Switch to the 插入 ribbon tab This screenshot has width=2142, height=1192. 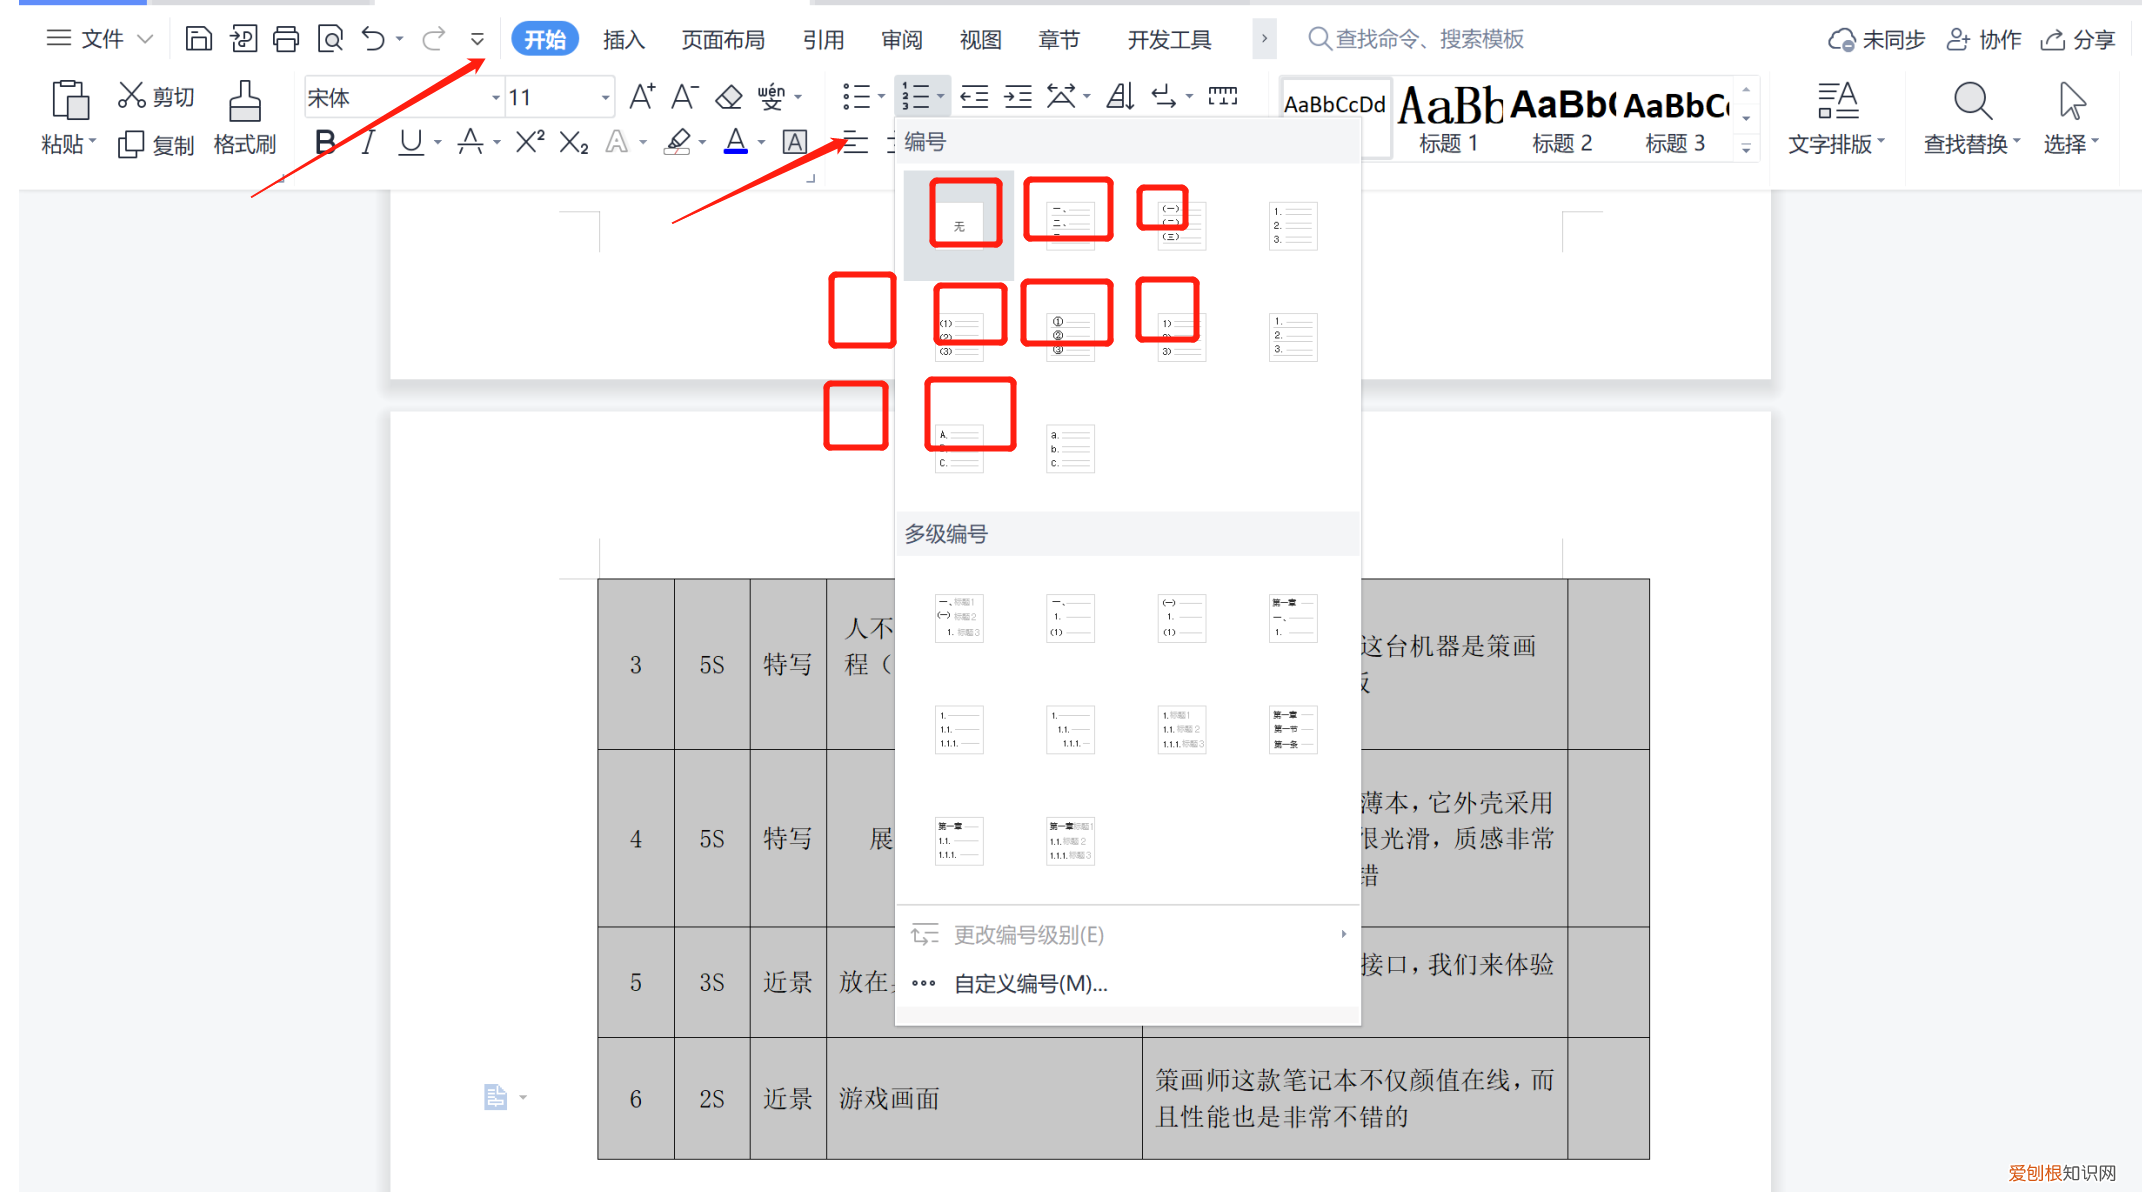[622, 39]
